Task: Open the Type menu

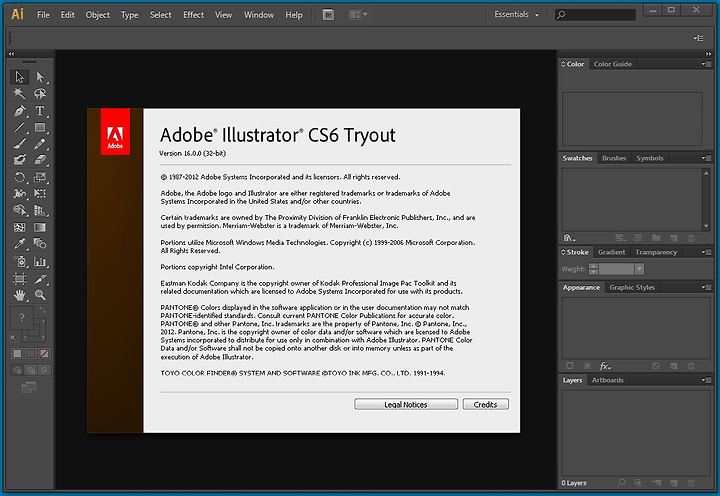Action: click(129, 15)
